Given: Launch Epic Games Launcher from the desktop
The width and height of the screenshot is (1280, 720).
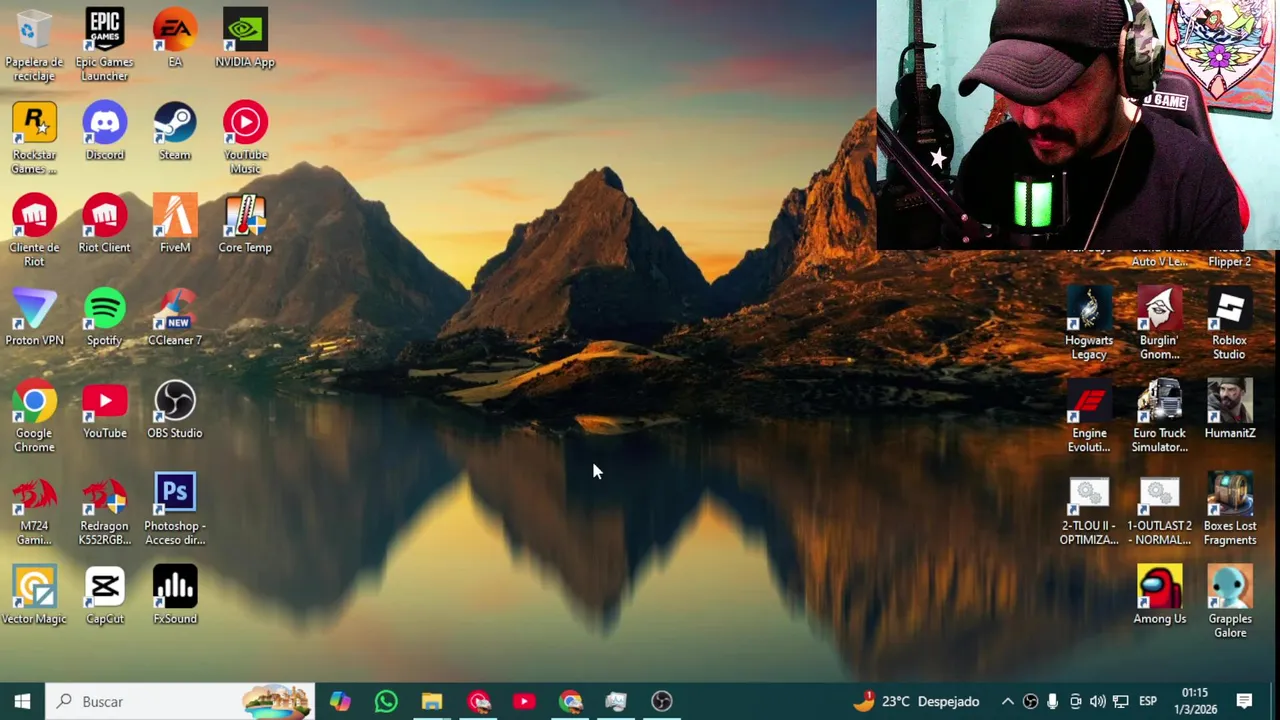Looking at the screenshot, I should [105, 46].
